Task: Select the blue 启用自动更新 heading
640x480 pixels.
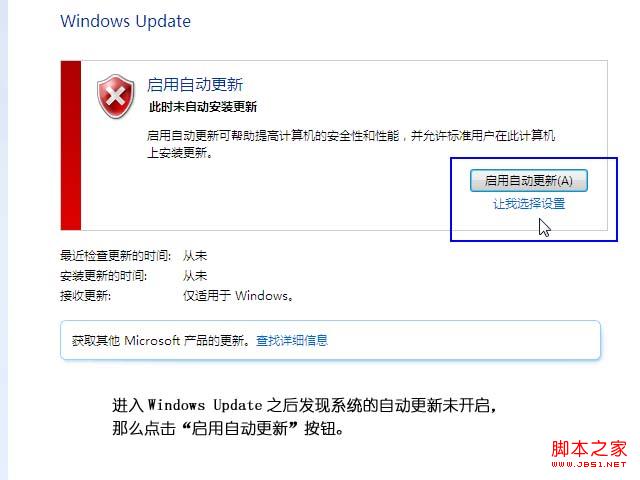Action: point(195,84)
